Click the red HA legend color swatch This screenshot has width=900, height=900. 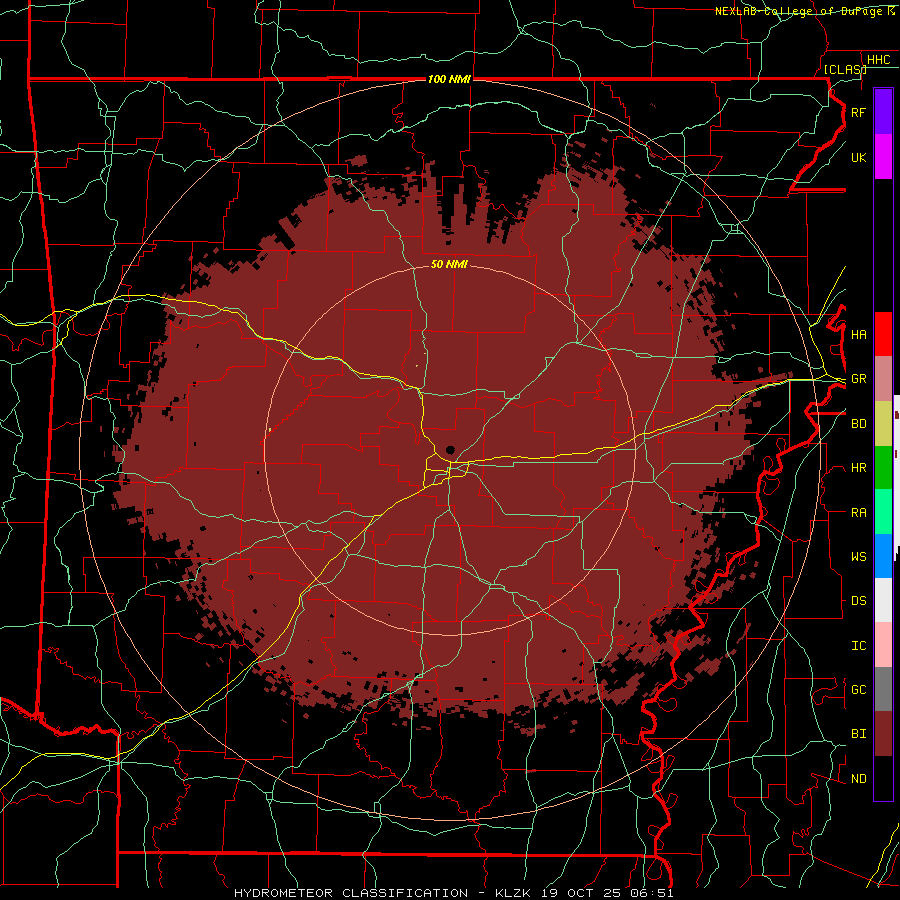coord(883,334)
